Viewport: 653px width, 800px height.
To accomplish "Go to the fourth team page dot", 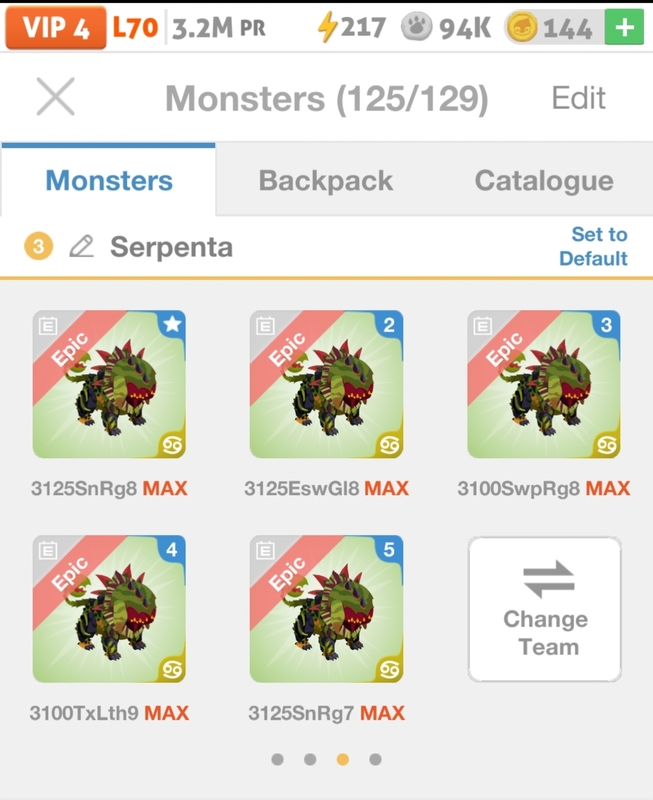I will click(x=375, y=759).
